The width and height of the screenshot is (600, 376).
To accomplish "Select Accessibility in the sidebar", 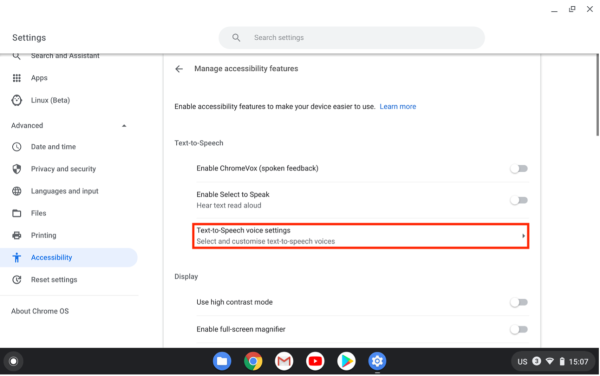I will (69, 257).
